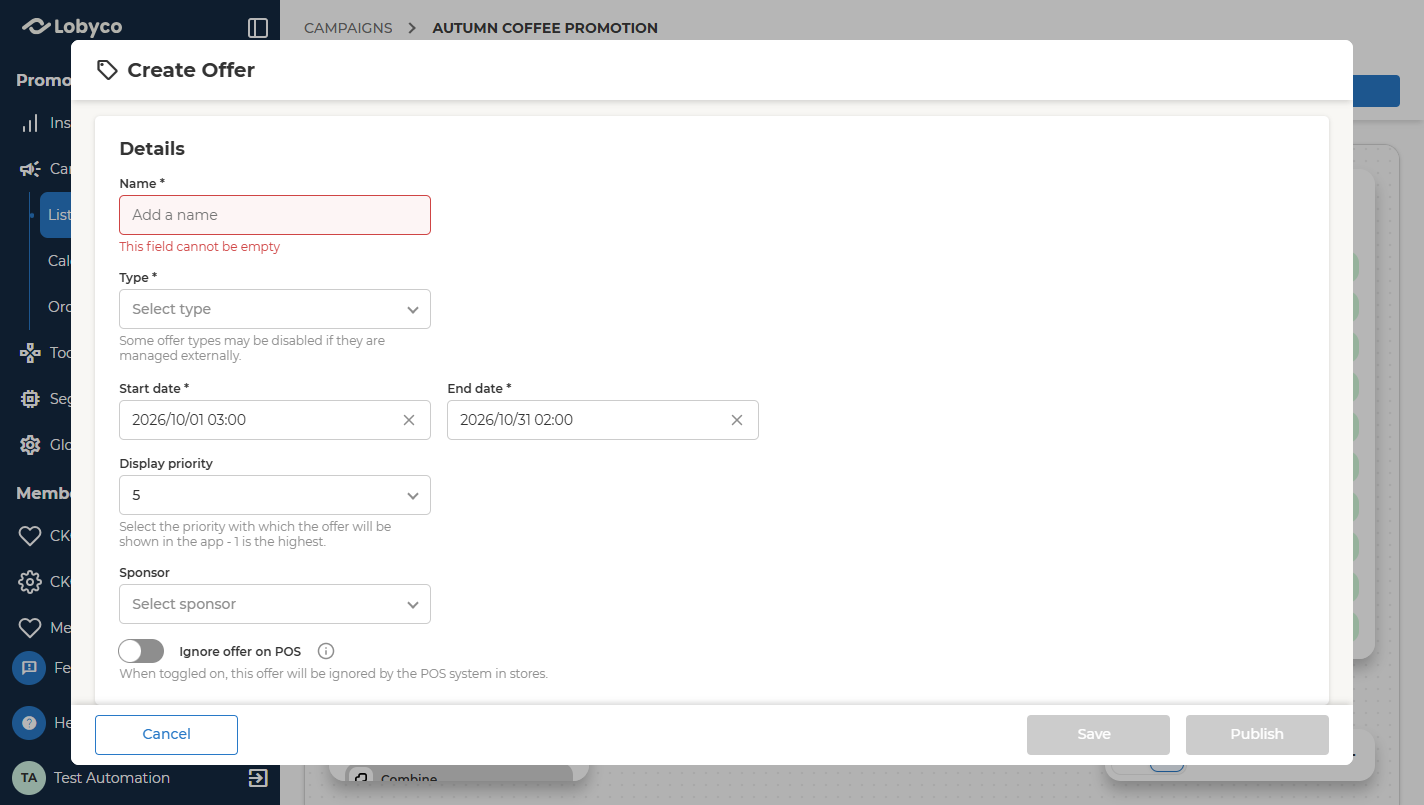Click the Segments chip icon in sidebar
The width and height of the screenshot is (1424, 805).
30,399
